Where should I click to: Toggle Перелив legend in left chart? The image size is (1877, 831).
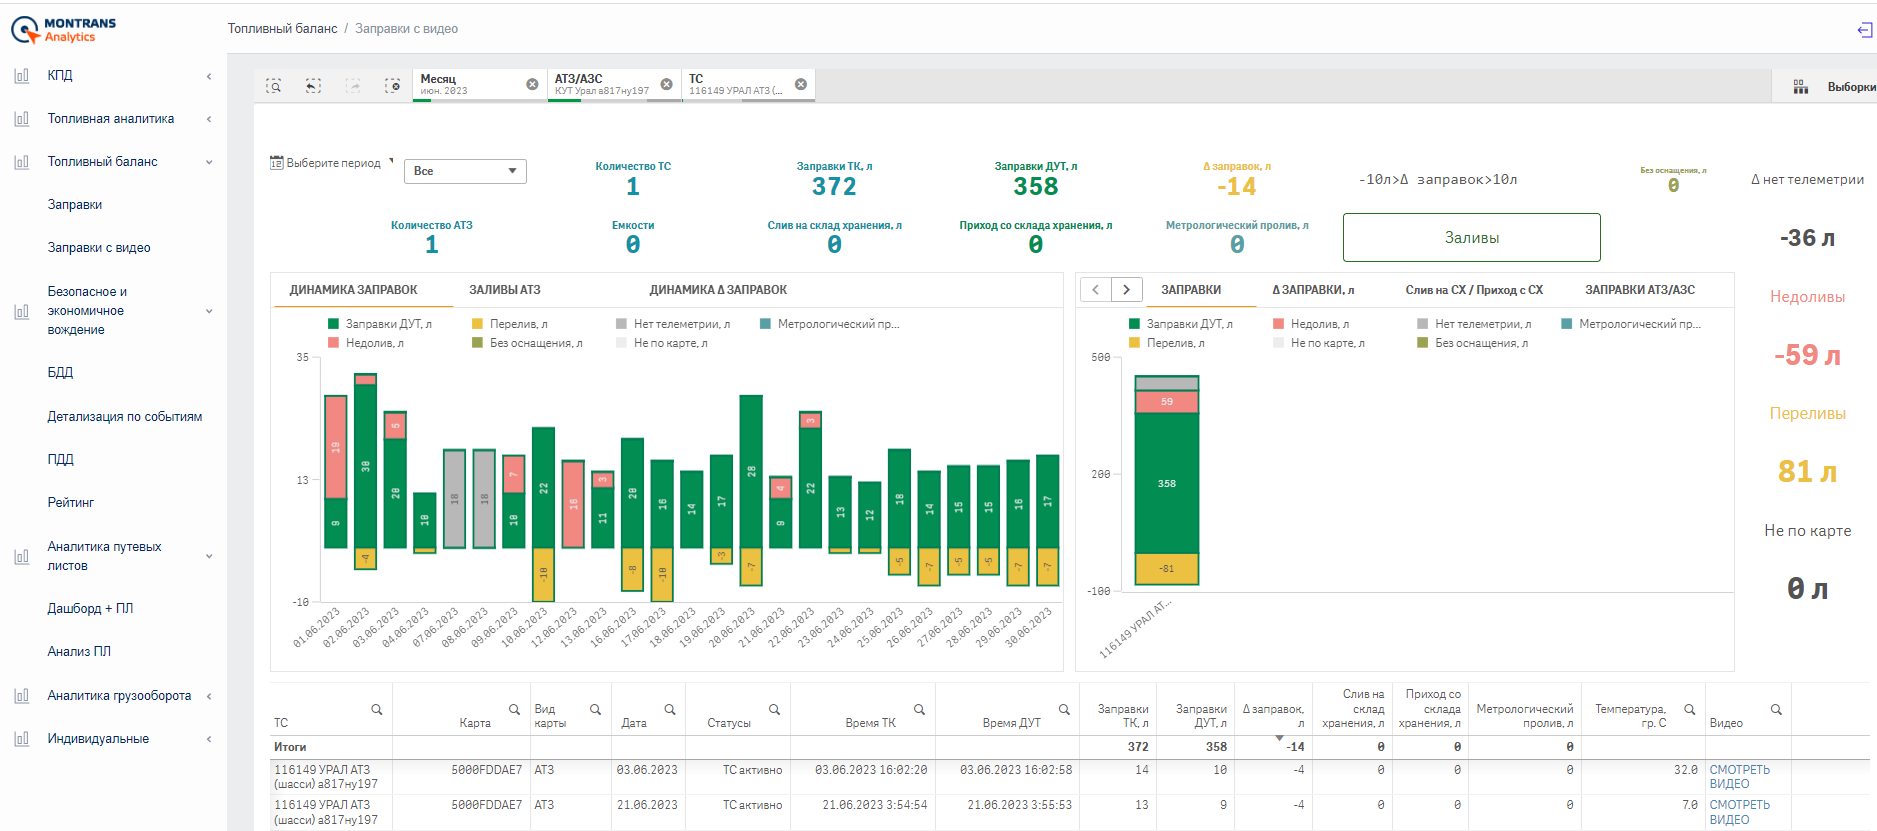point(510,324)
